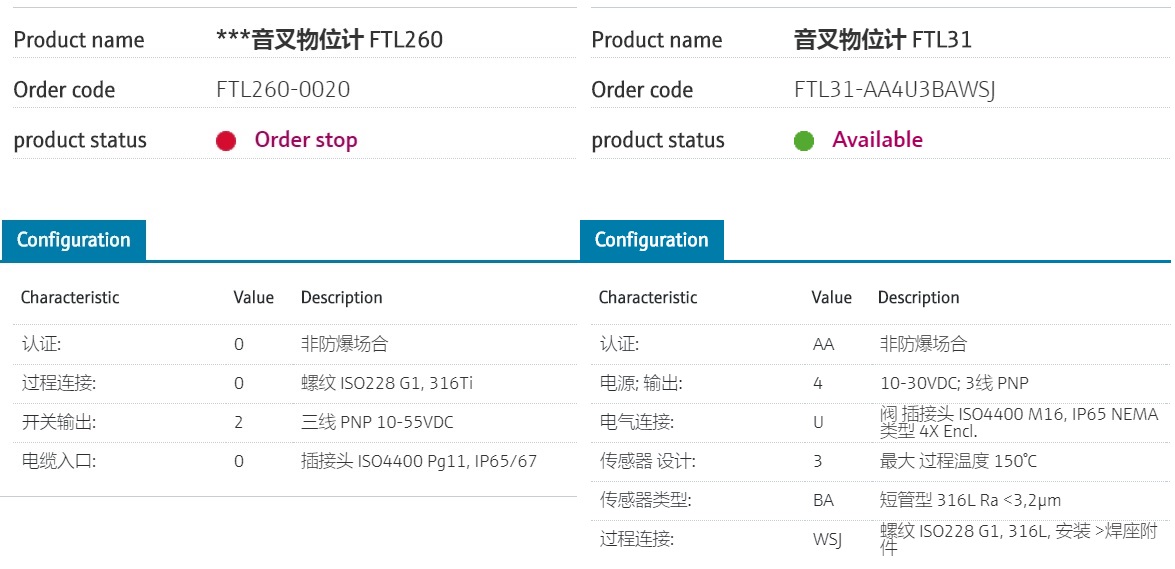Open the left Configuration tab for FTL260
The height and width of the screenshot is (569, 1175).
73,240
